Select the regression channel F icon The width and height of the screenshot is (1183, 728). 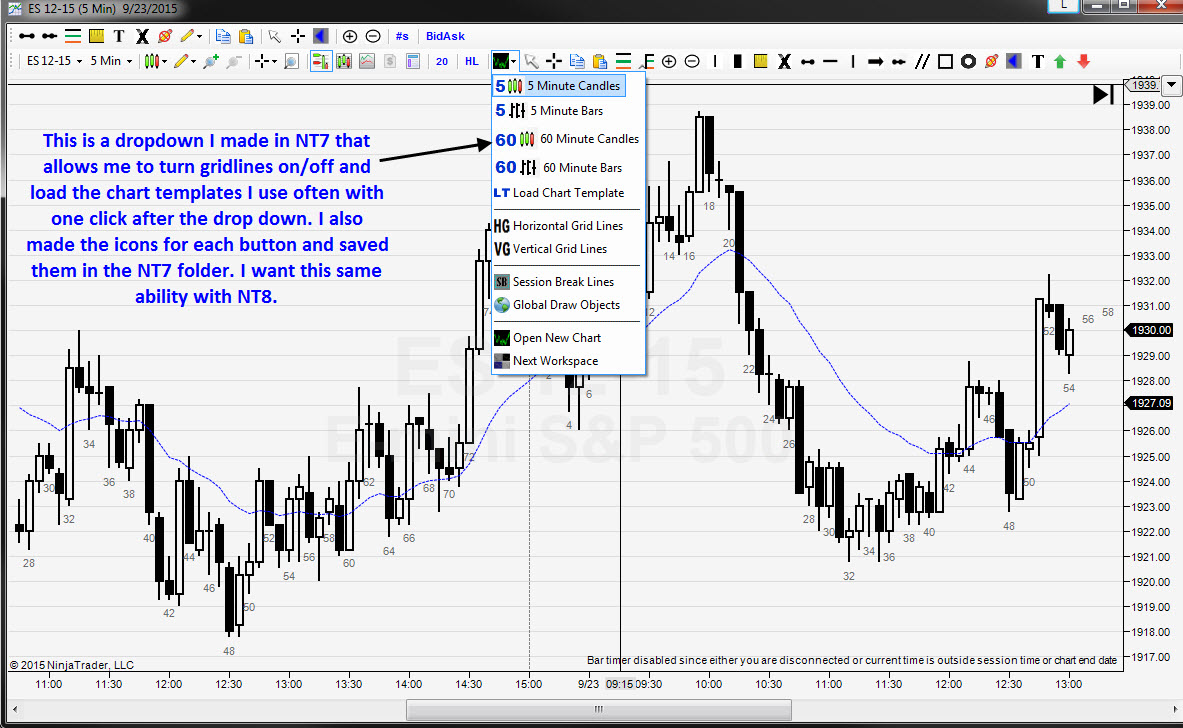(x=647, y=62)
